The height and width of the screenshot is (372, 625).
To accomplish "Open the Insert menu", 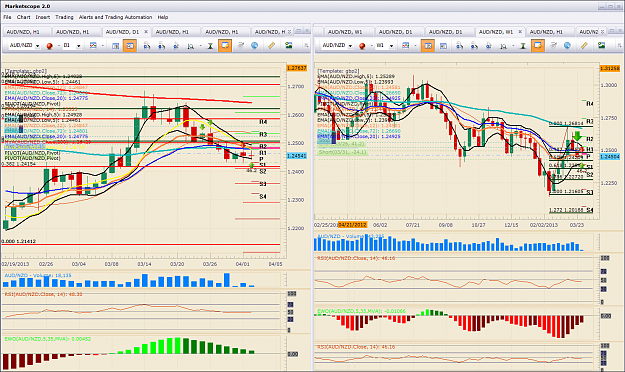I will tap(43, 17).
